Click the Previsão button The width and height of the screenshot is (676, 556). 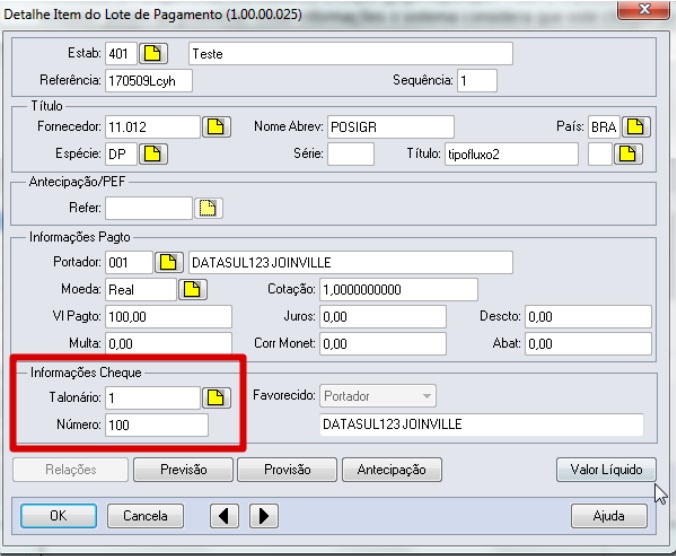point(183,469)
